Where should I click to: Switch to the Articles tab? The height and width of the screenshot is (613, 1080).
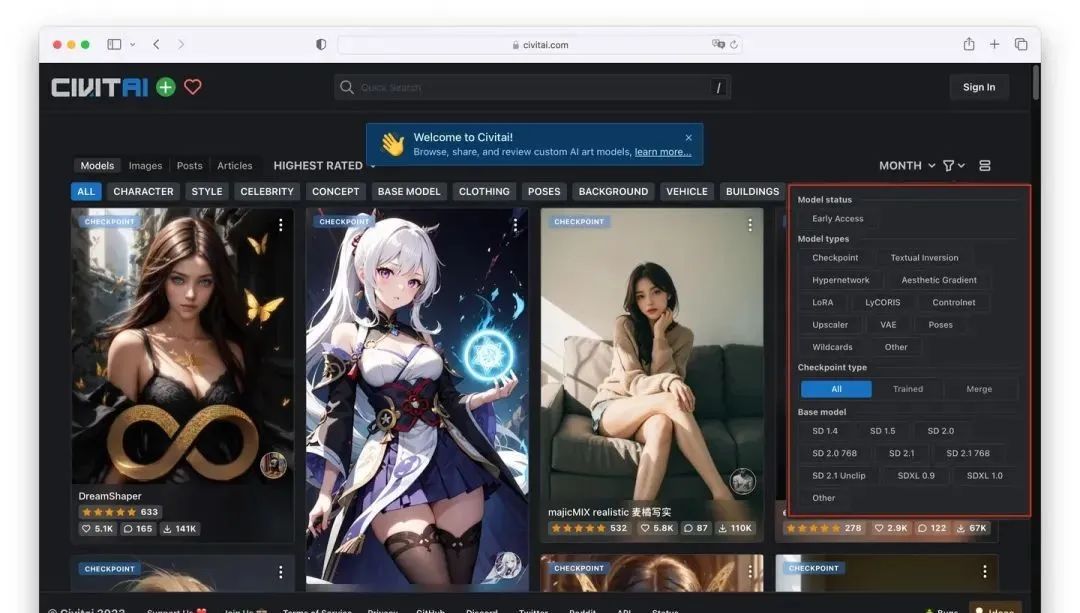[x=235, y=166]
